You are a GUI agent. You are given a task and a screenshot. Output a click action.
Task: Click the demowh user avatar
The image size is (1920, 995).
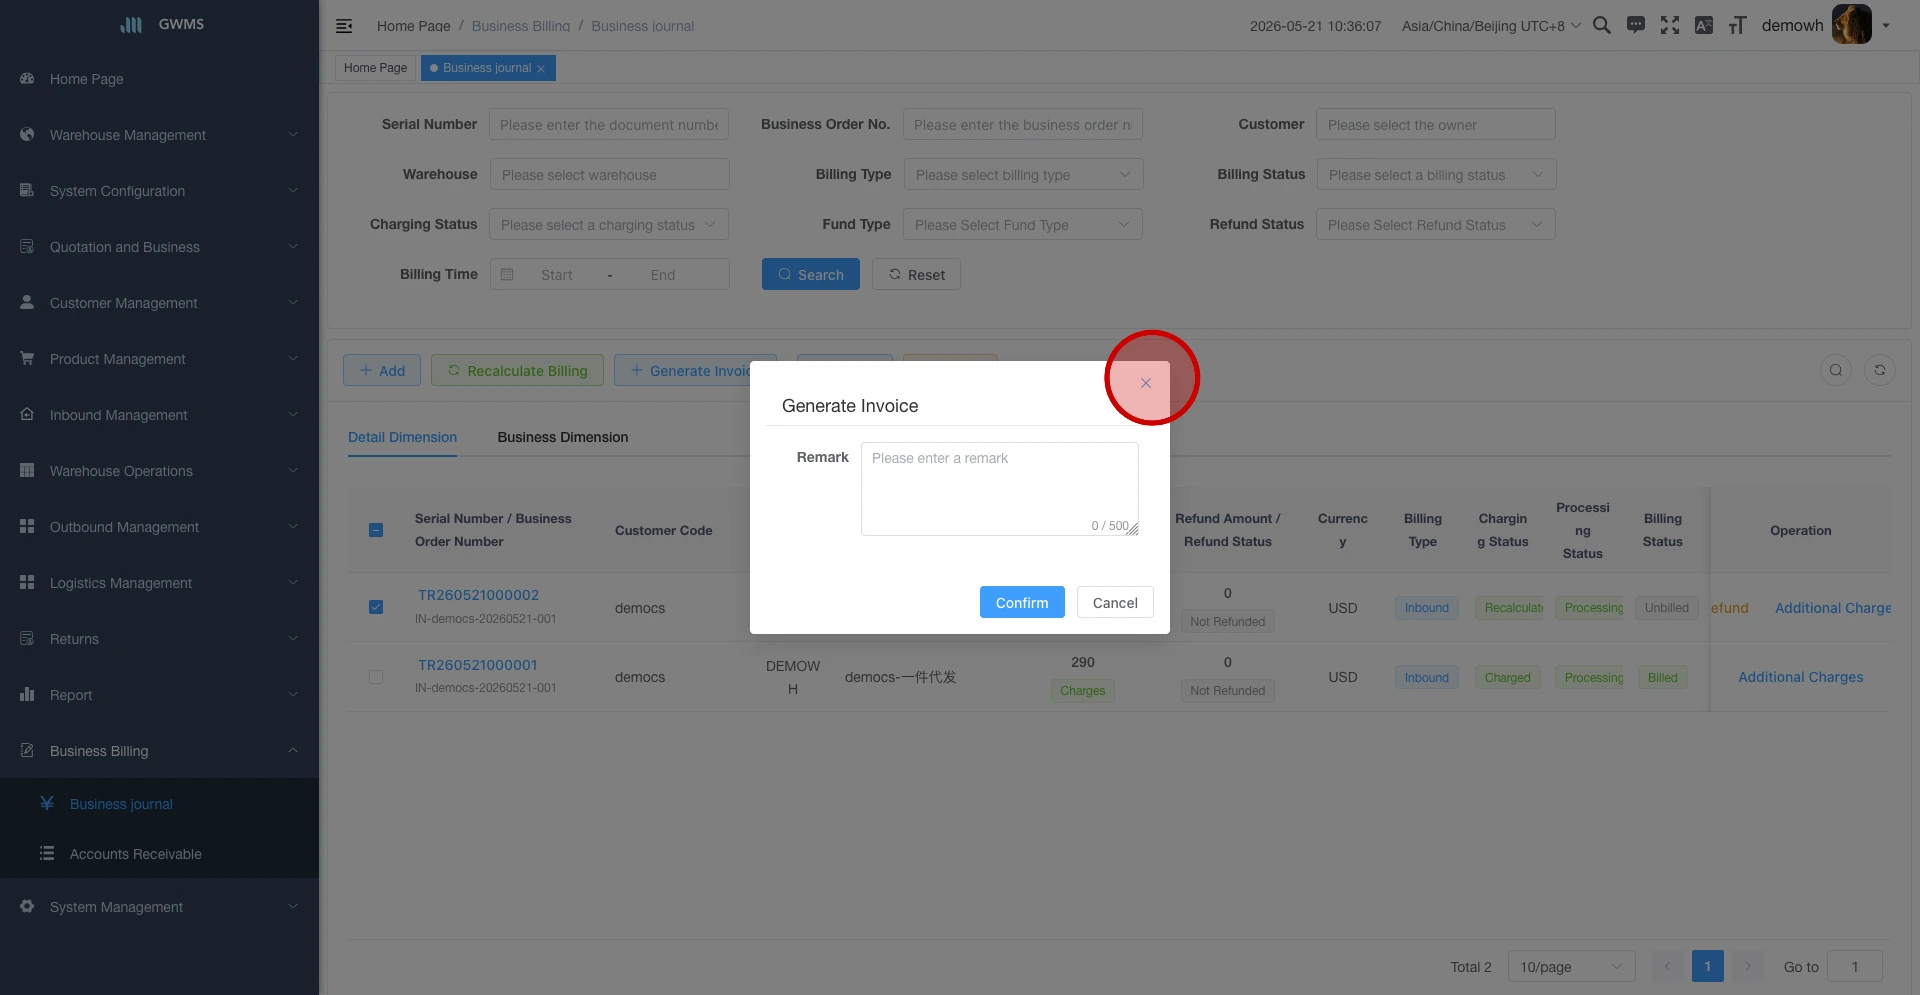[1851, 25]
